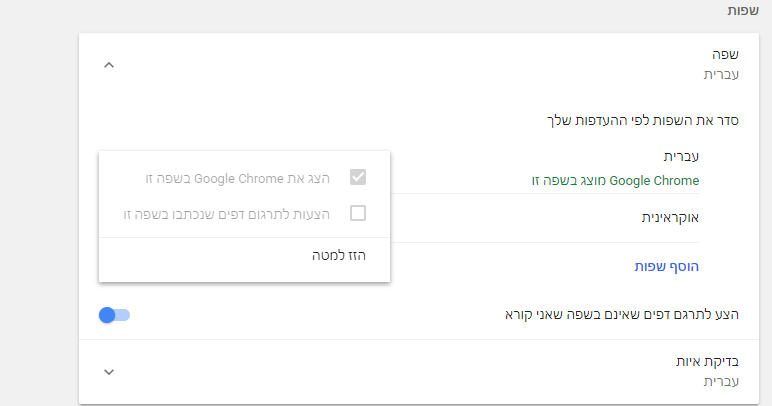Viewport: 772px width, 406px height.
Task: Click the 'שפות' page heading
Action: [x=746, y=11]
